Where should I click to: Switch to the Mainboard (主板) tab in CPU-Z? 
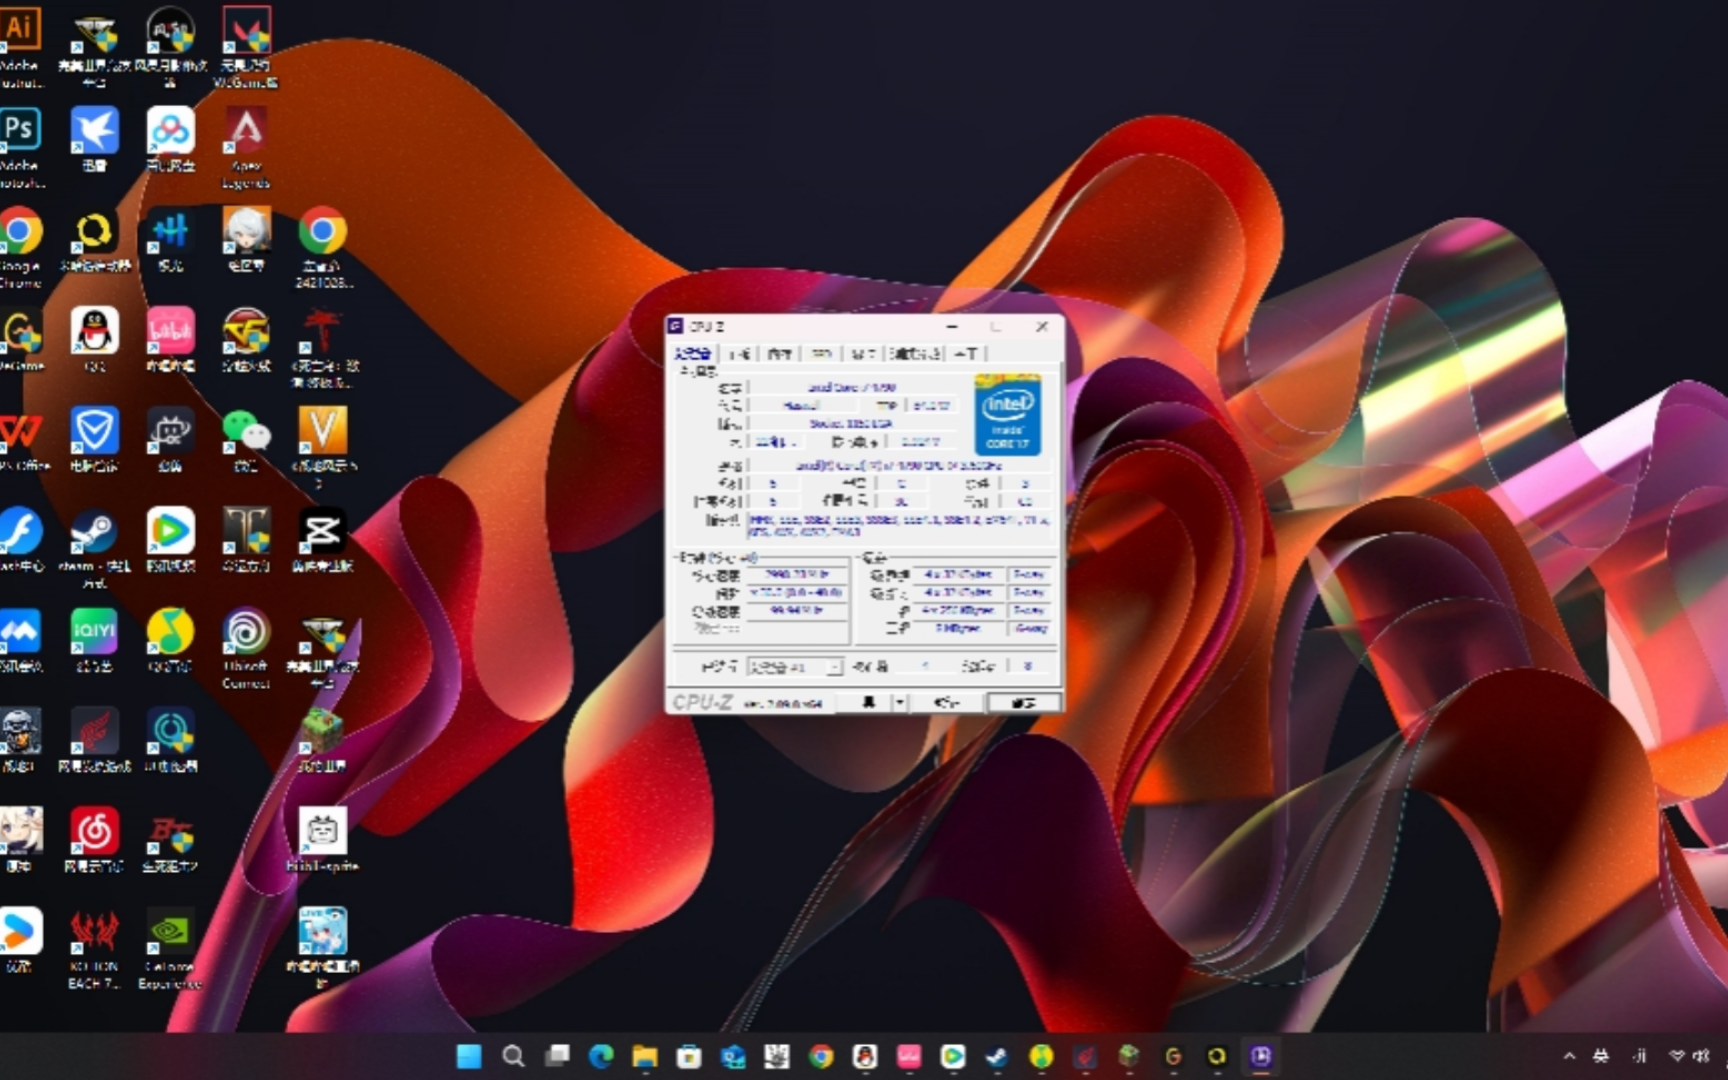click(740, 353)
